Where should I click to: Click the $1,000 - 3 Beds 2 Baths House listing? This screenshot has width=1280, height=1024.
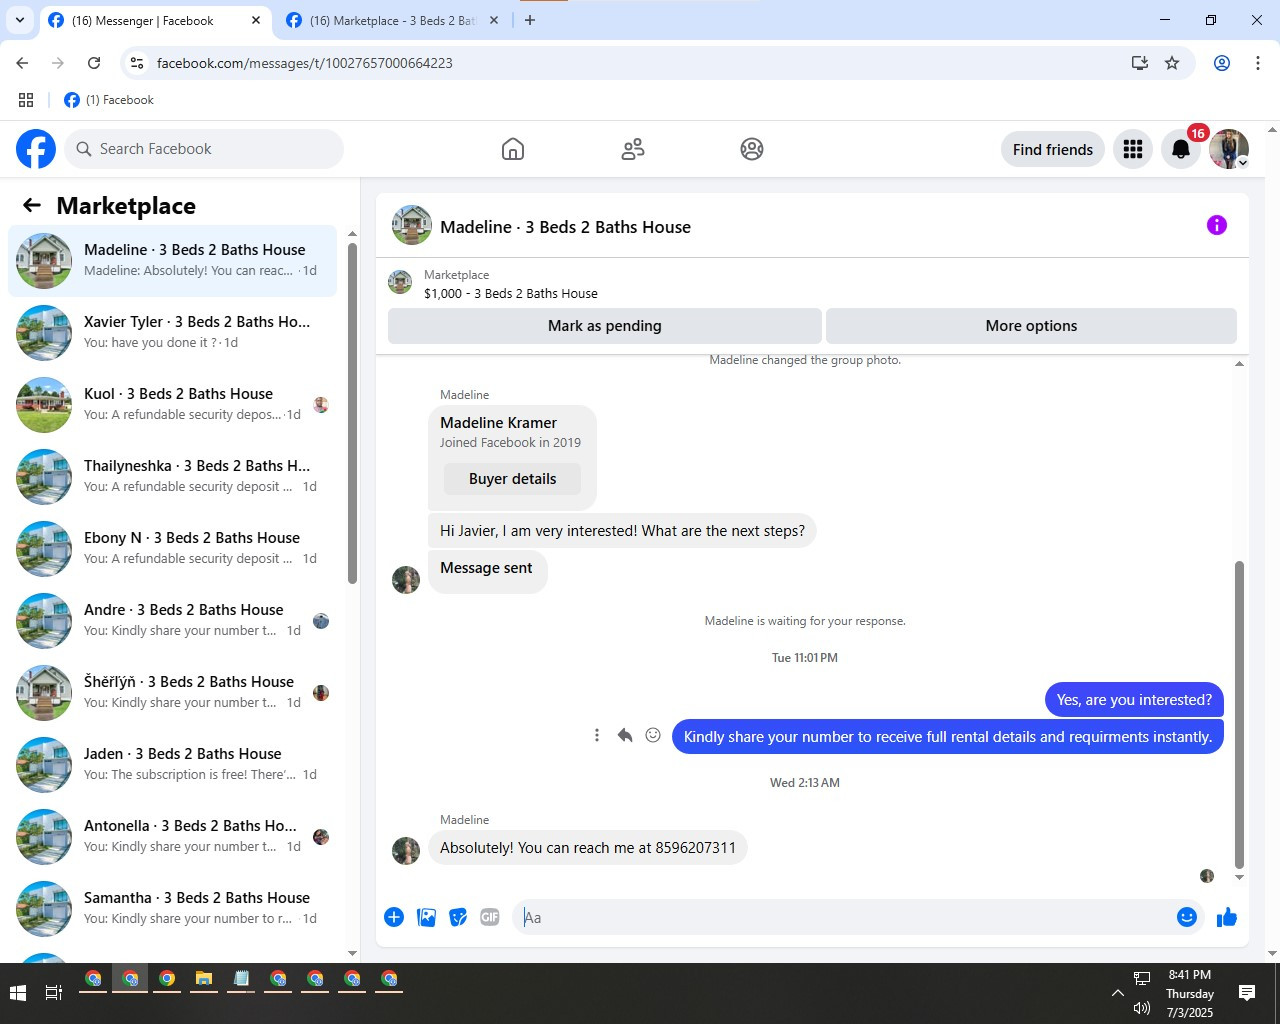coord(510,293)
